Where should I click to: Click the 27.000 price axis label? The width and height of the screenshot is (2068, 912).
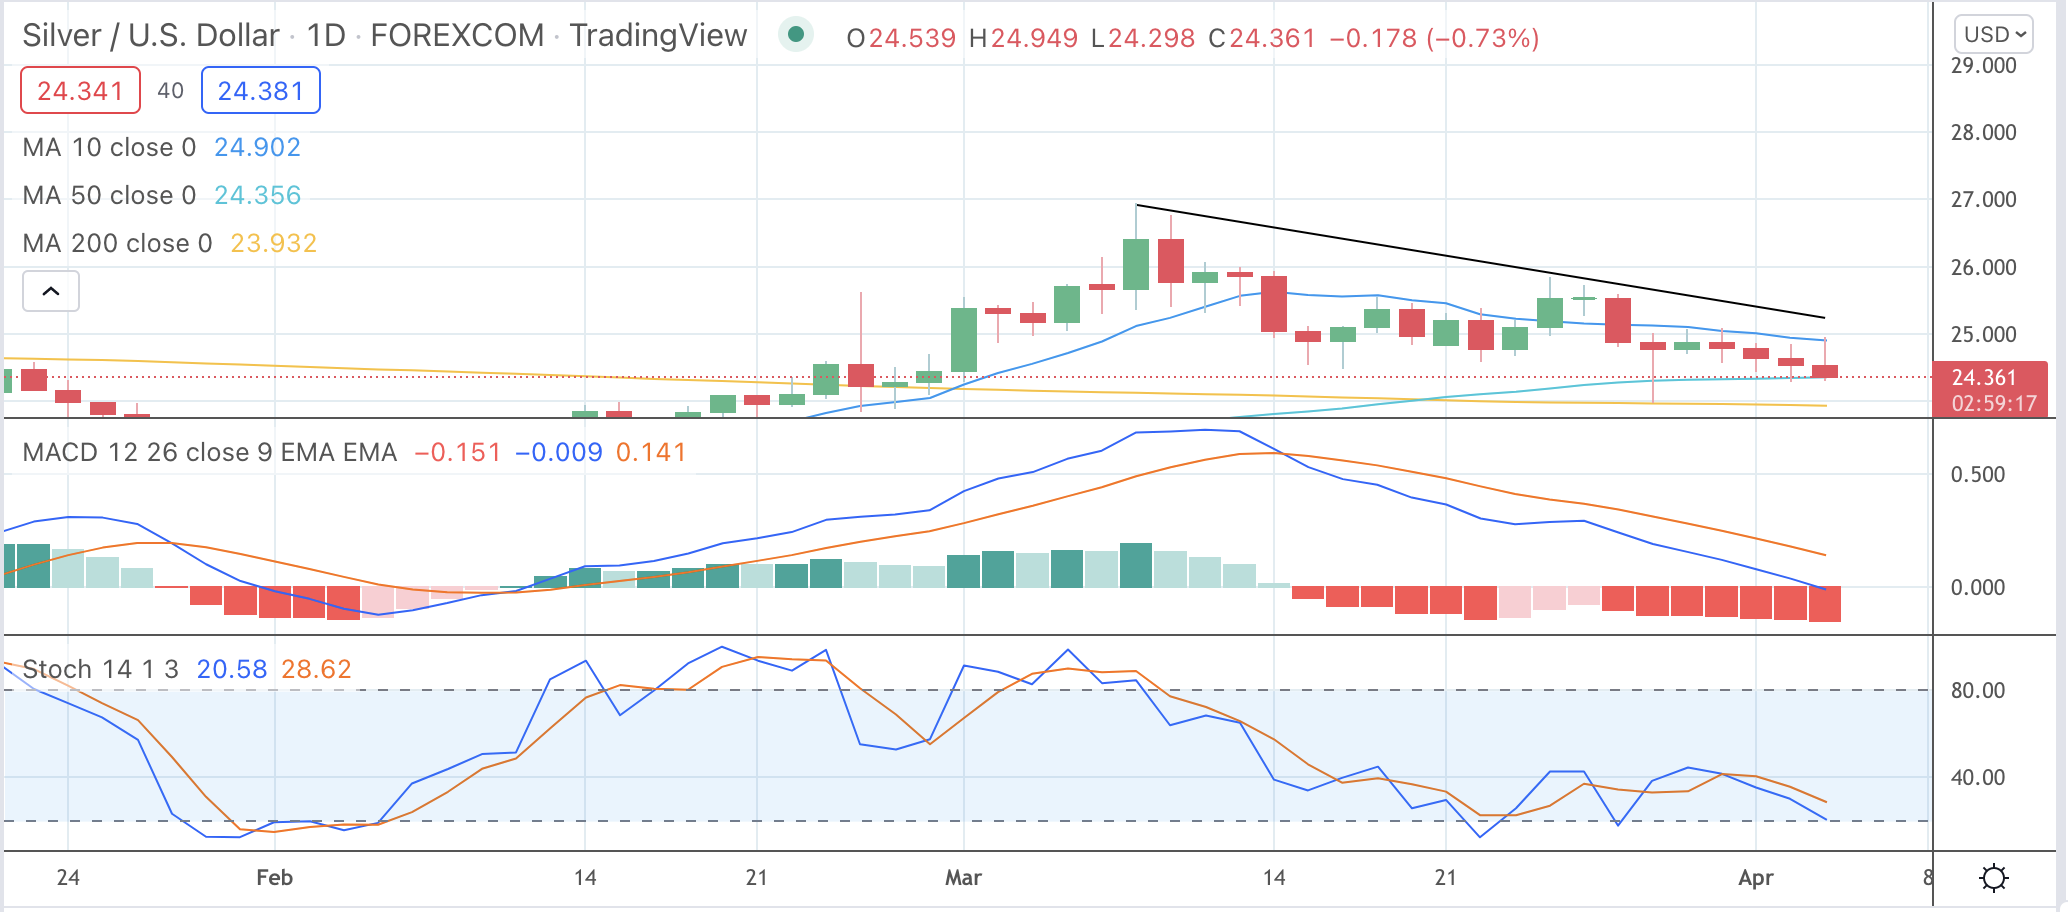coord(1984,199)
